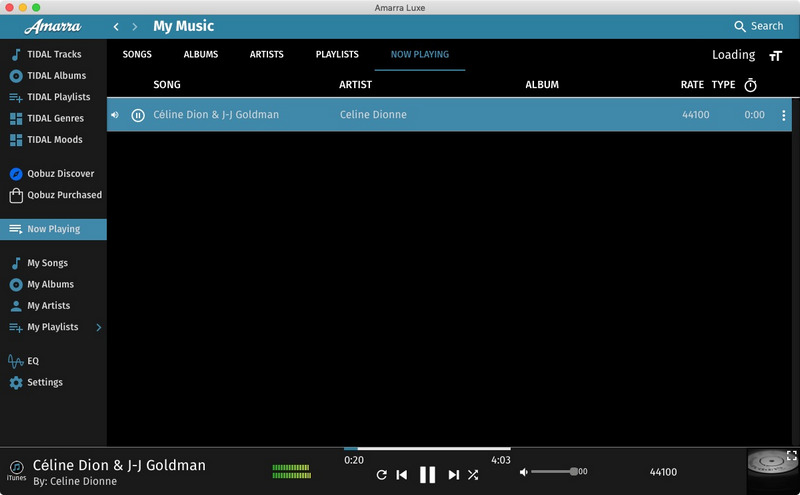The height and width of the screenshot is (495, 800).
Task: Click the 44100 rate cell in the row
Action: (x=695, y=115)
